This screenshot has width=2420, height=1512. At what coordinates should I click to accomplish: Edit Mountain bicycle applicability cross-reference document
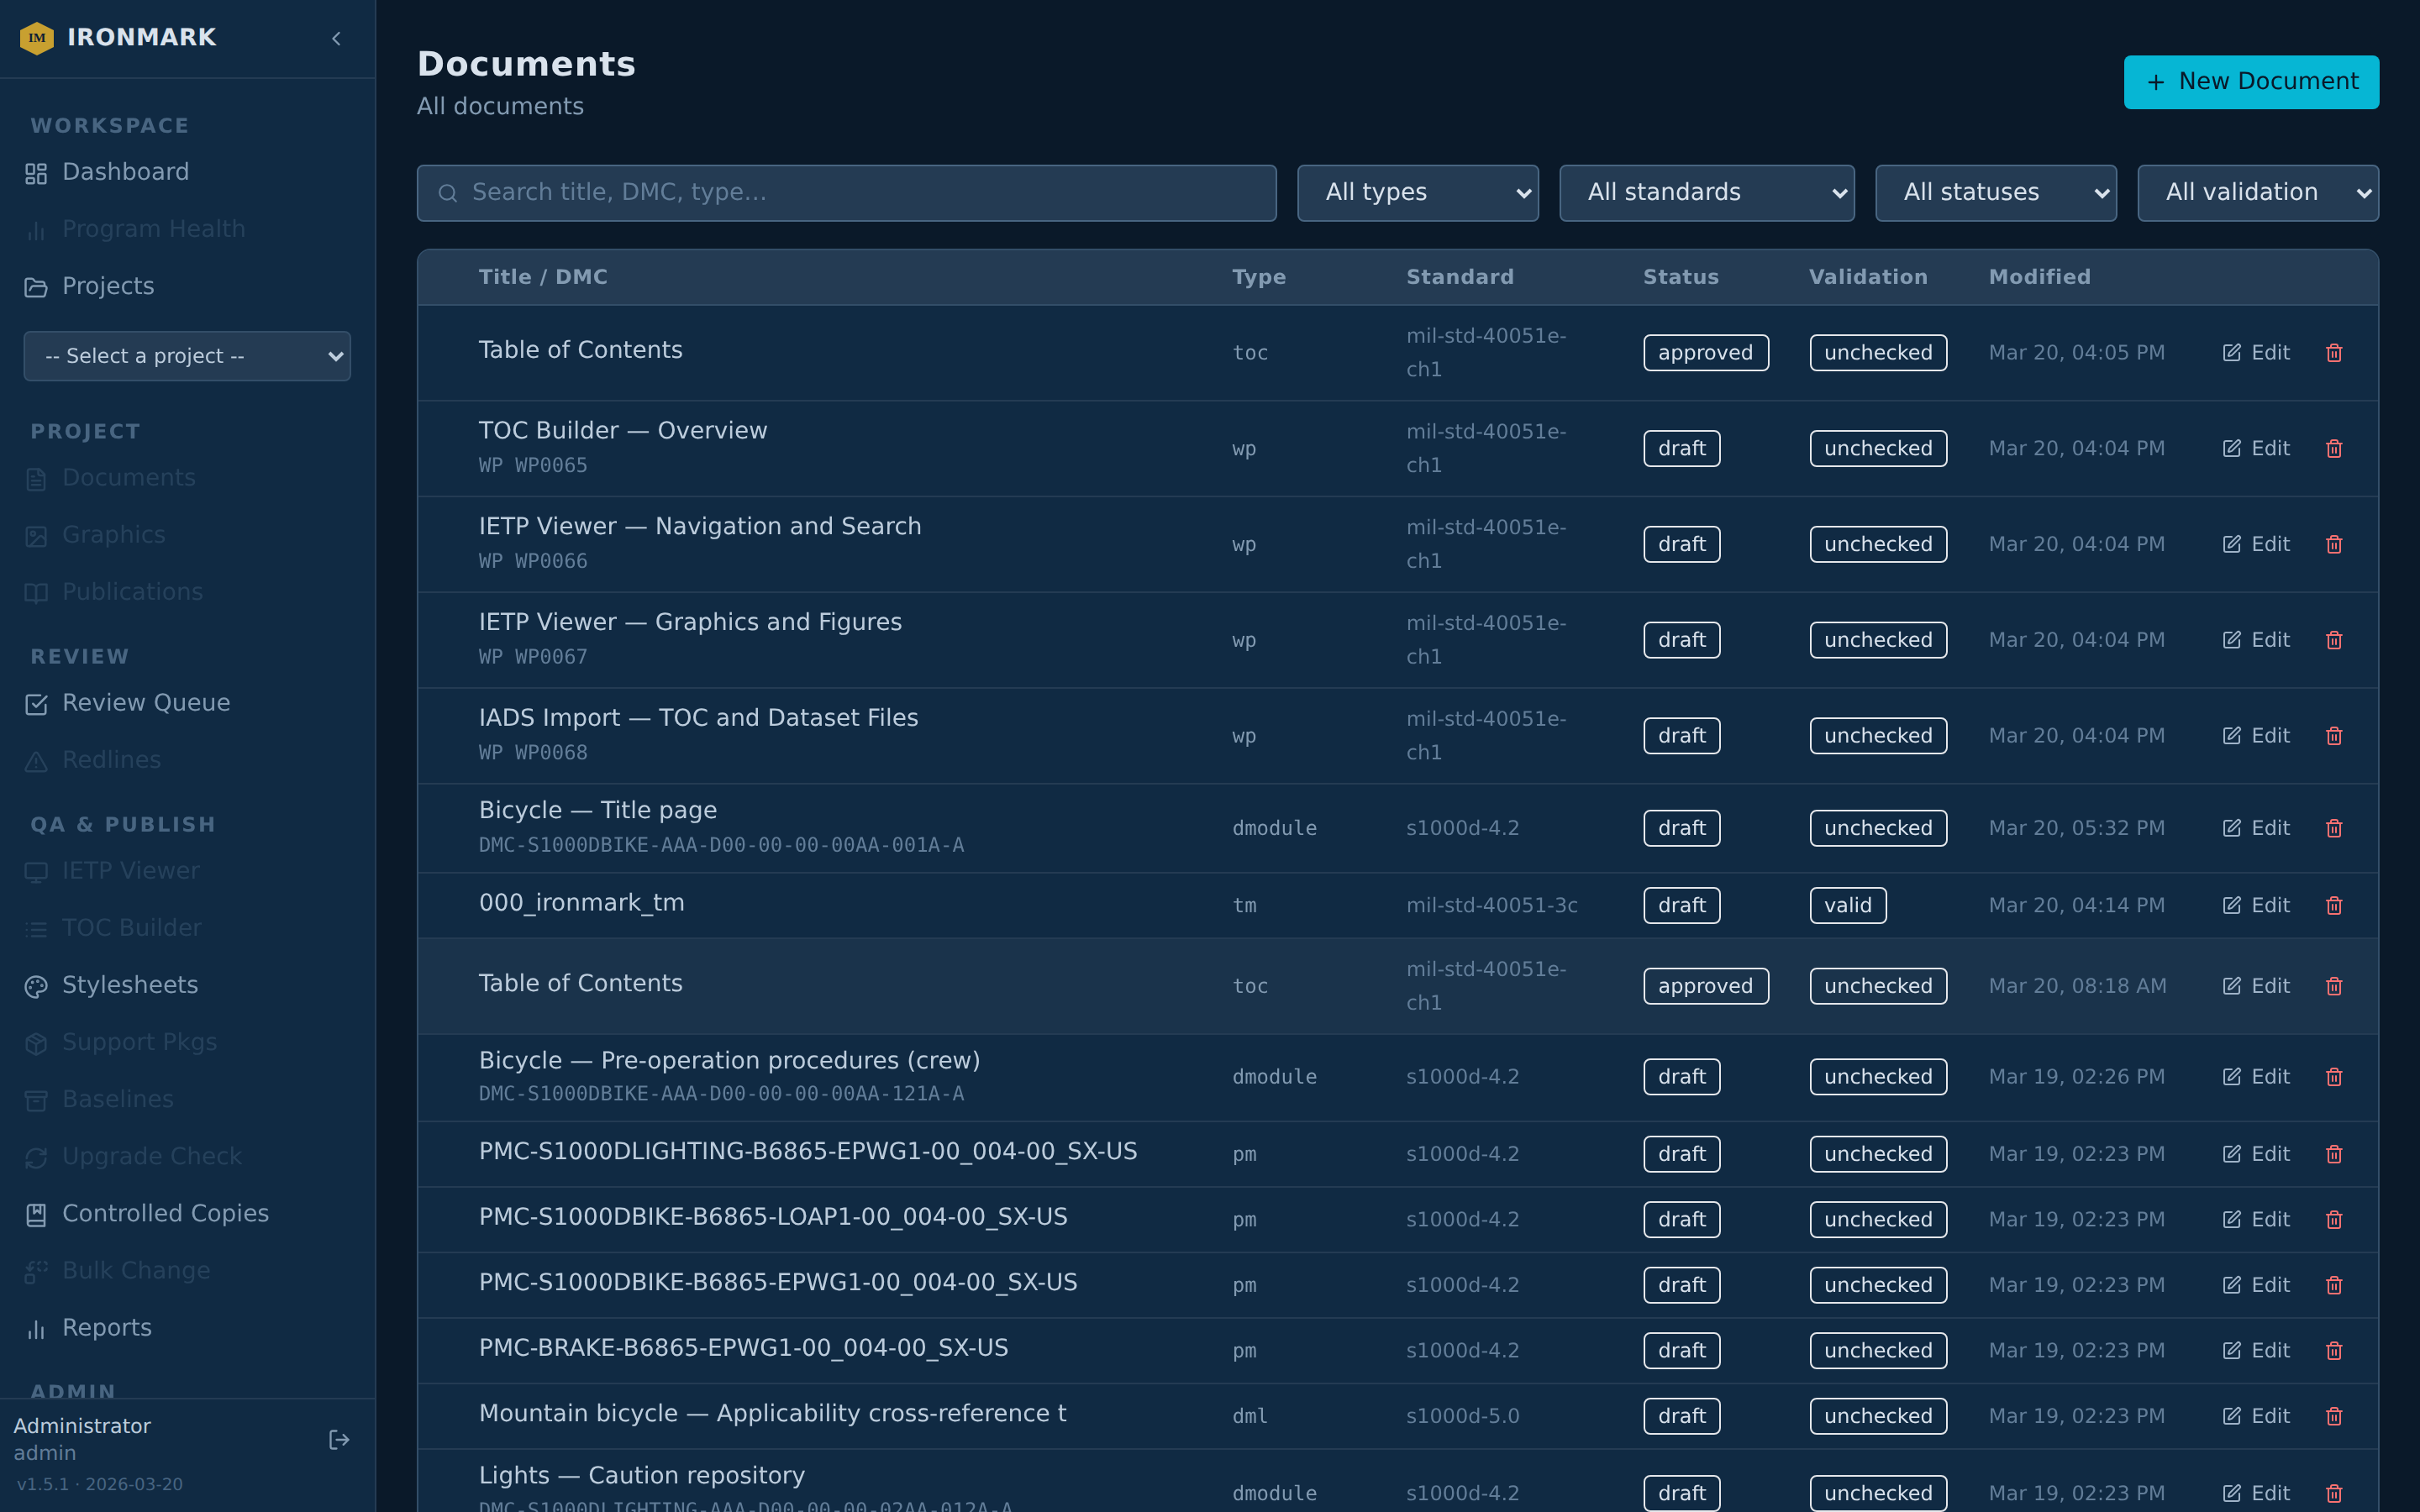tap(2256, 1416)
